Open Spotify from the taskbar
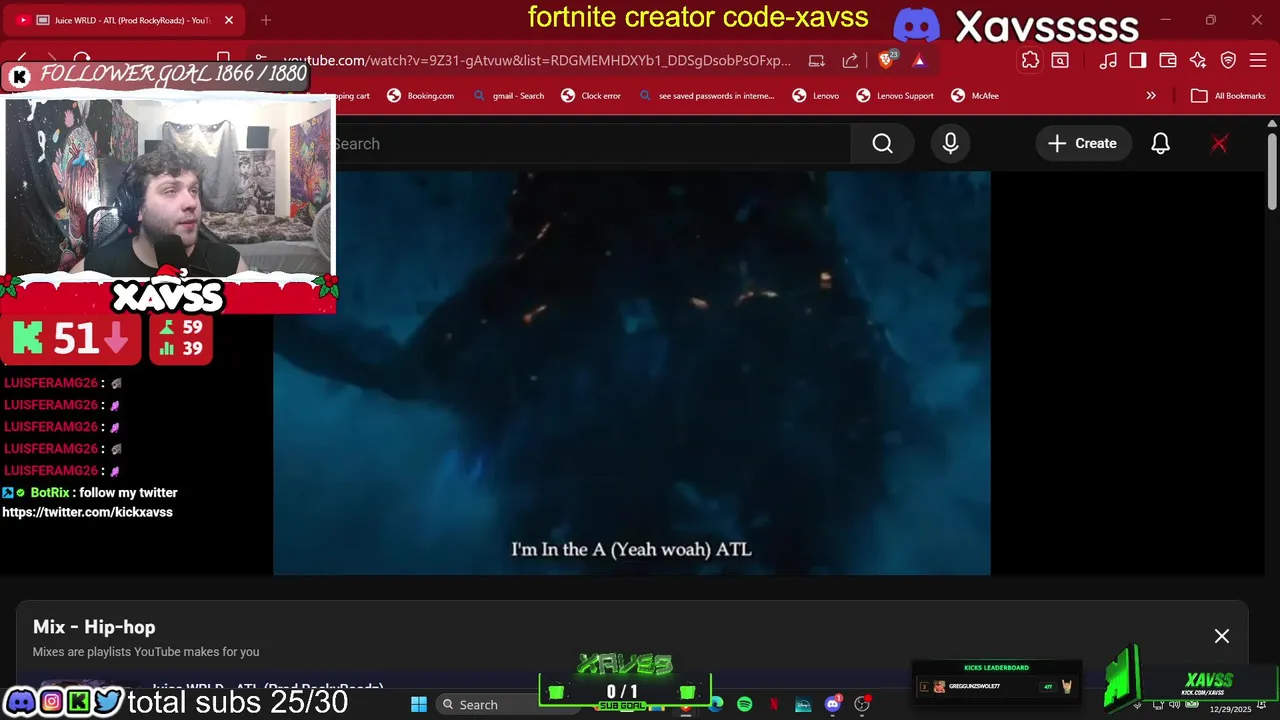Screen dimensions: 1280x720 (745, 704)
